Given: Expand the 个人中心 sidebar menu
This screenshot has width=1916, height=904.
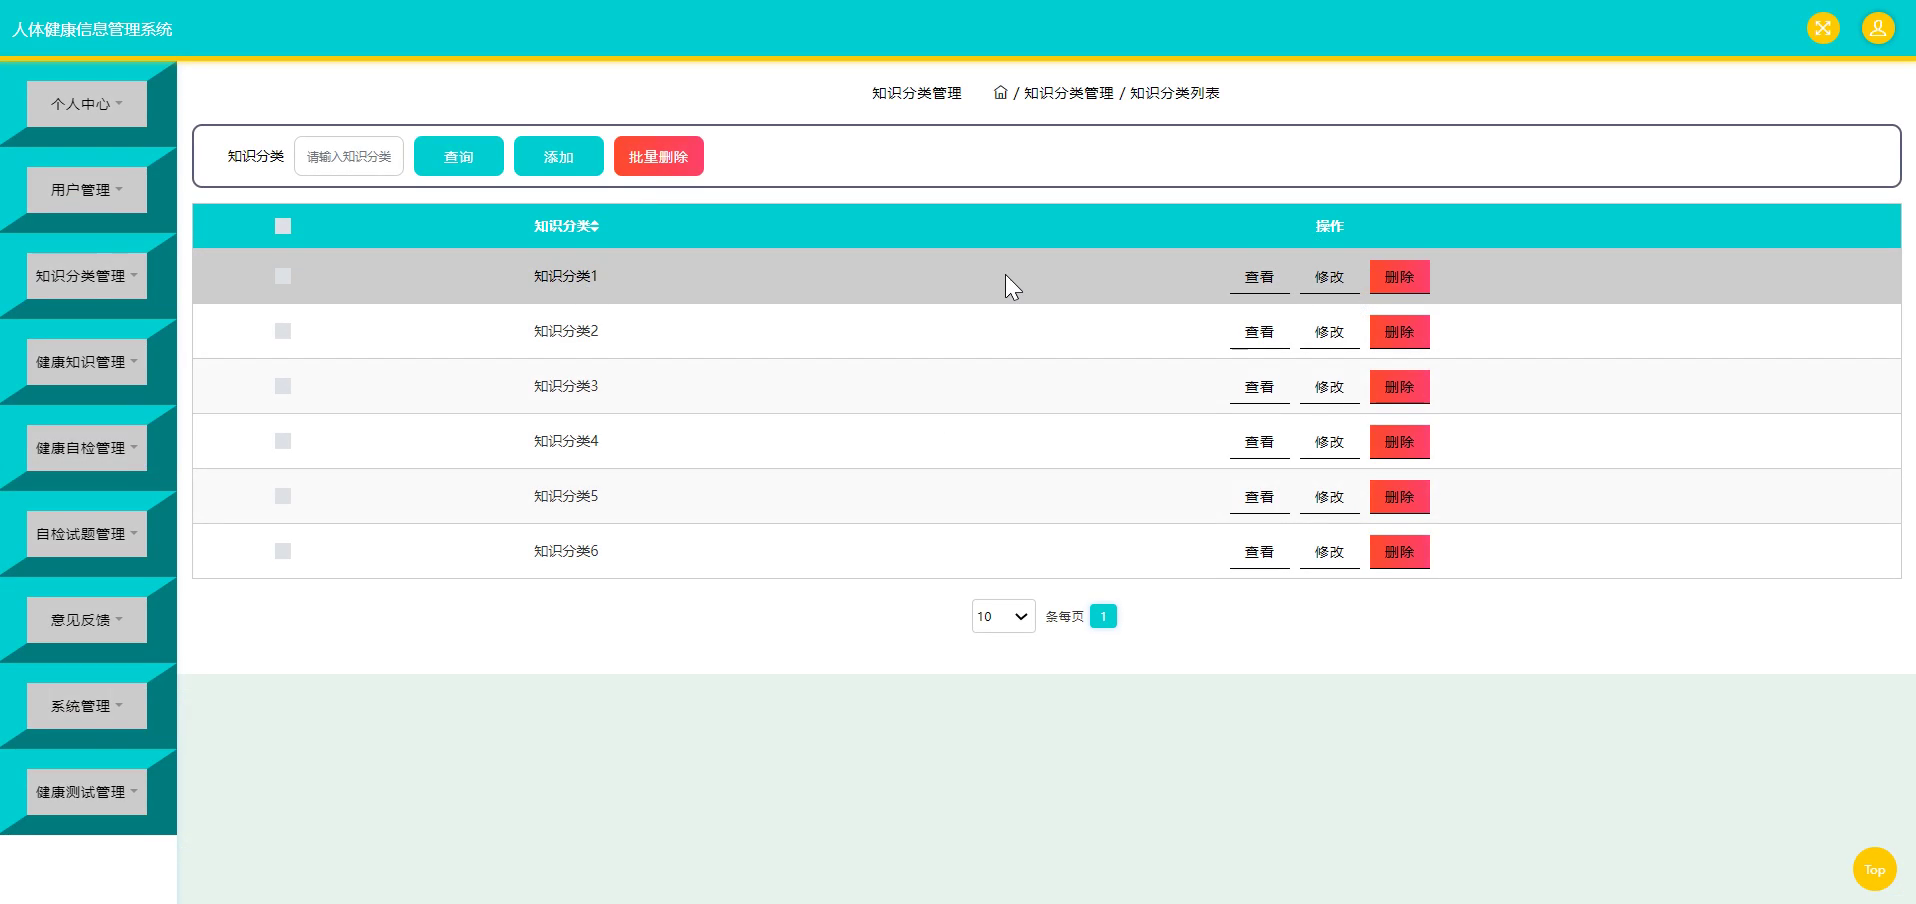Looking at the screenshot, I should pos(87,104).
